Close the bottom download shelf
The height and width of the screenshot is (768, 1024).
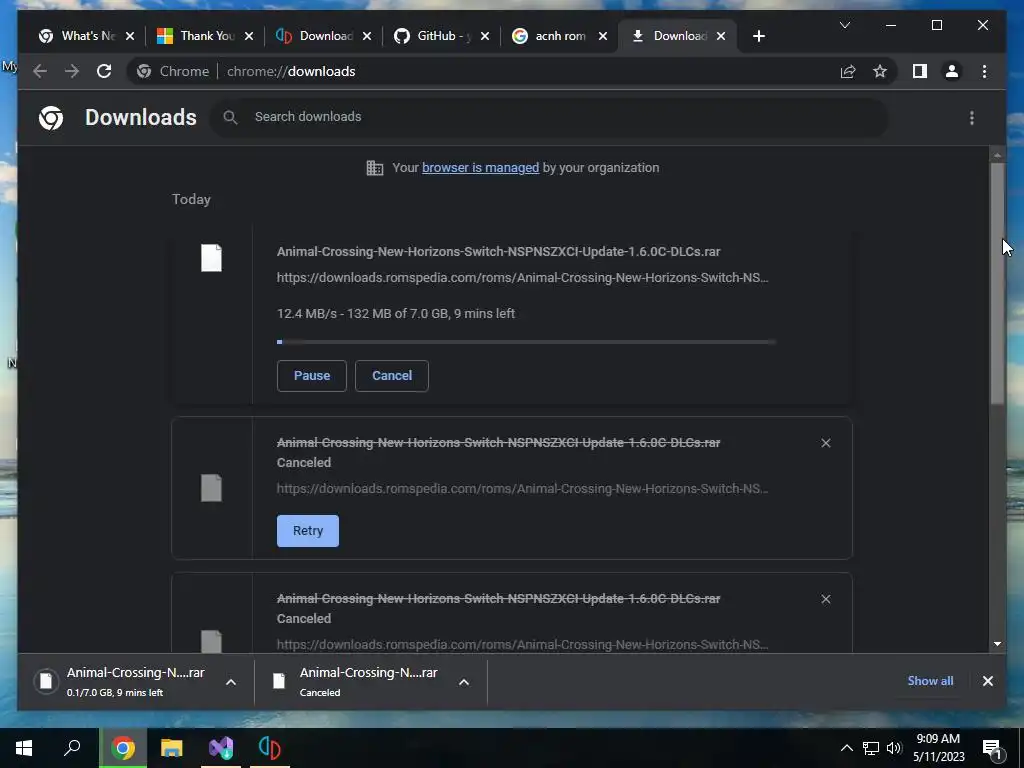[x=987, y=681]
